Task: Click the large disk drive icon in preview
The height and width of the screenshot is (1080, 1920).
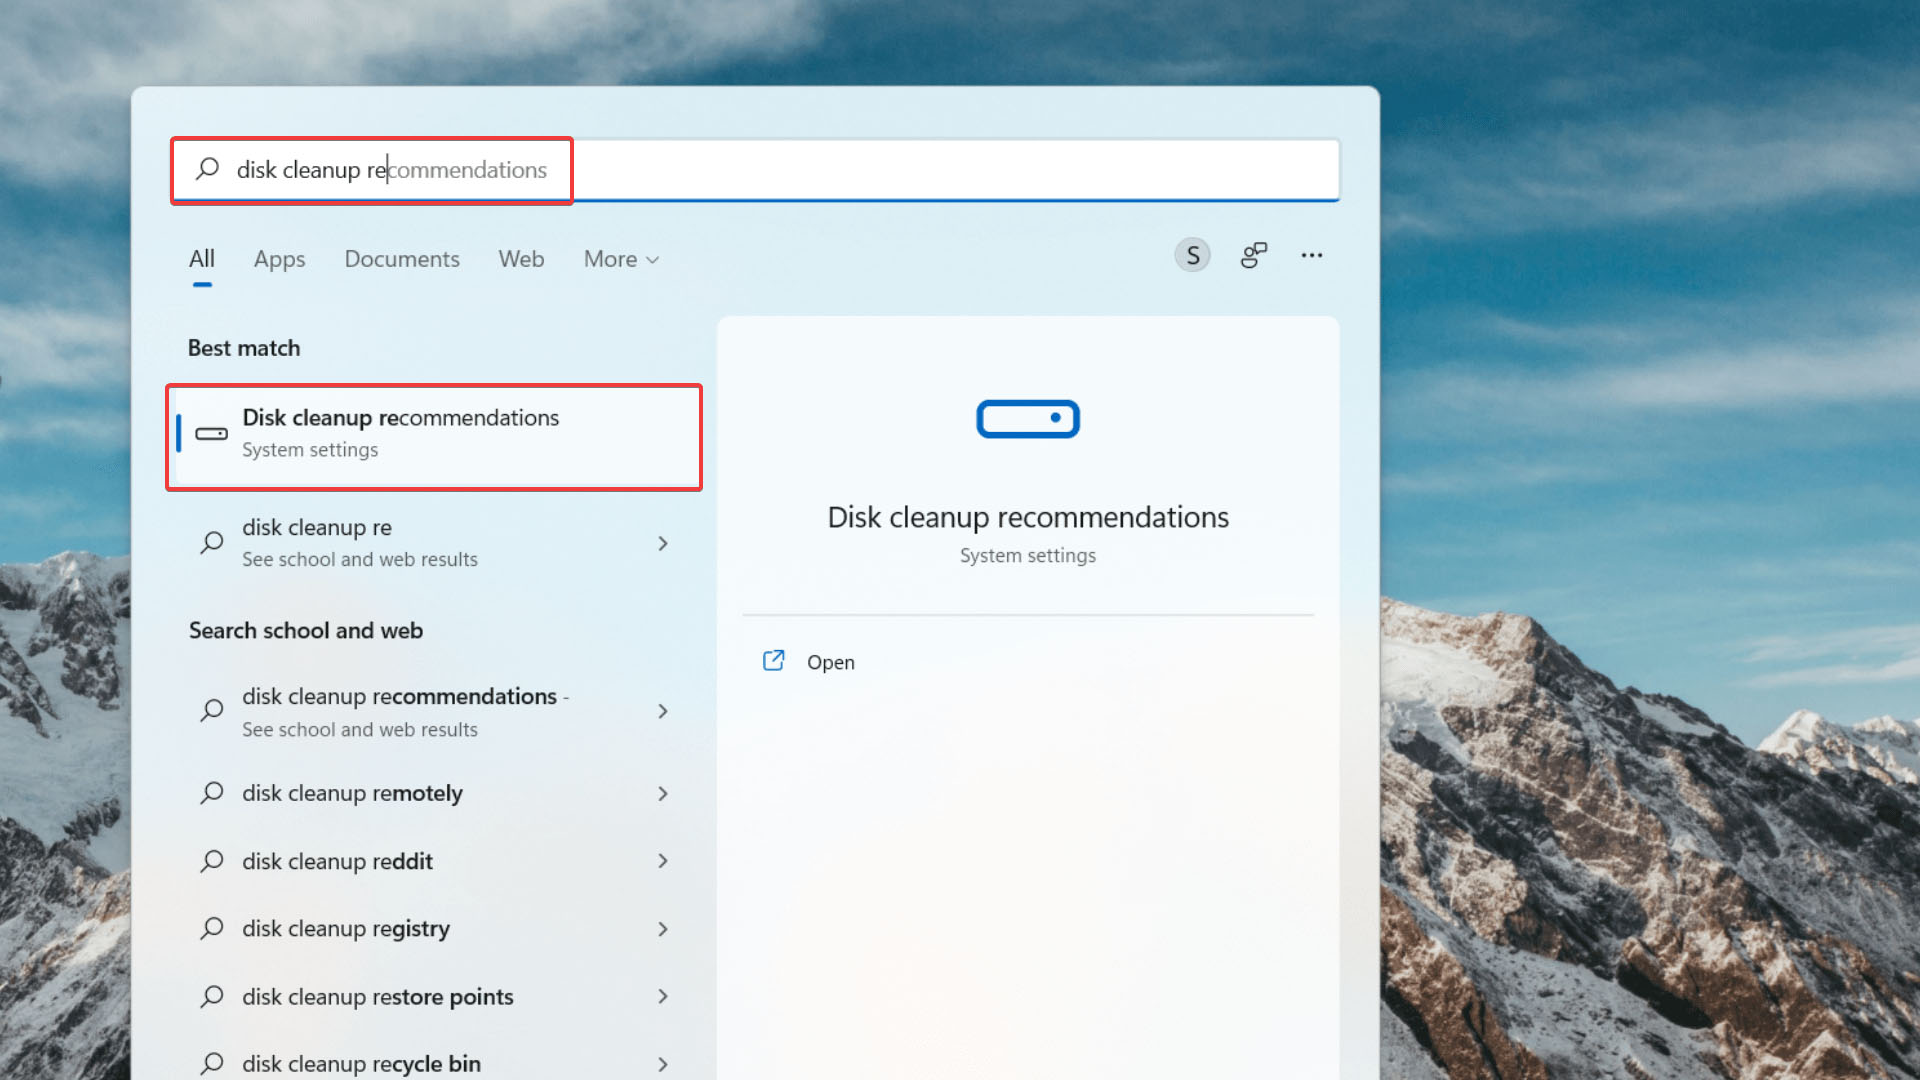Action: 1028,419
